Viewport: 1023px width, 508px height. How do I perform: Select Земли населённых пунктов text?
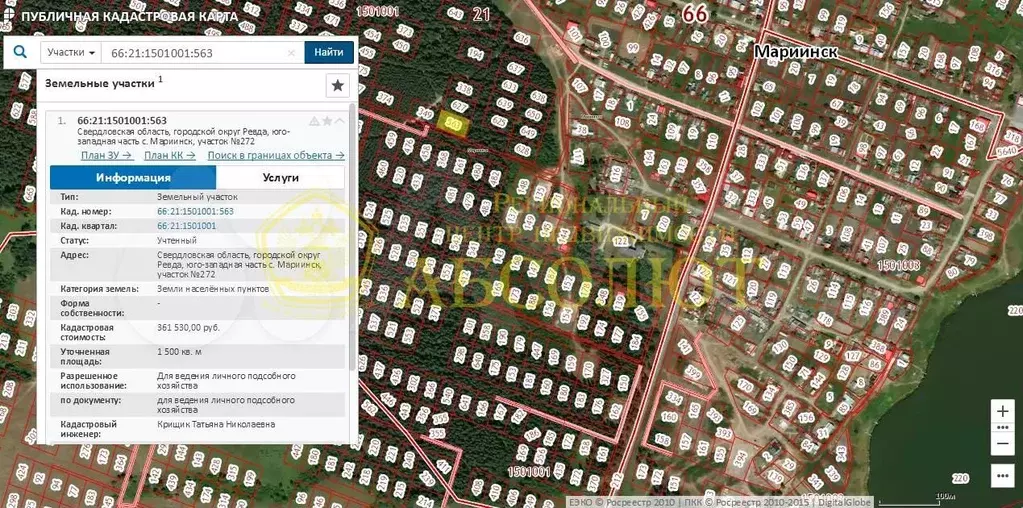point(213,288)
